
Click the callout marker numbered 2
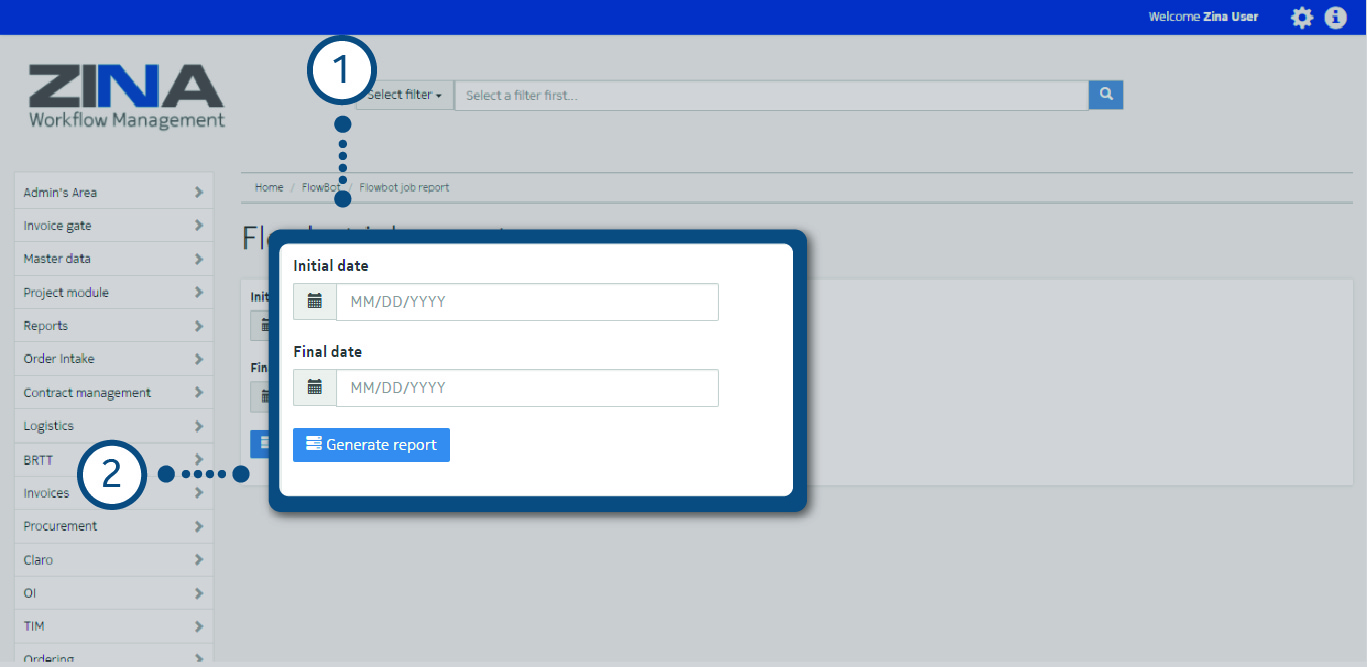pyautogui.click(x=111, y=473)
